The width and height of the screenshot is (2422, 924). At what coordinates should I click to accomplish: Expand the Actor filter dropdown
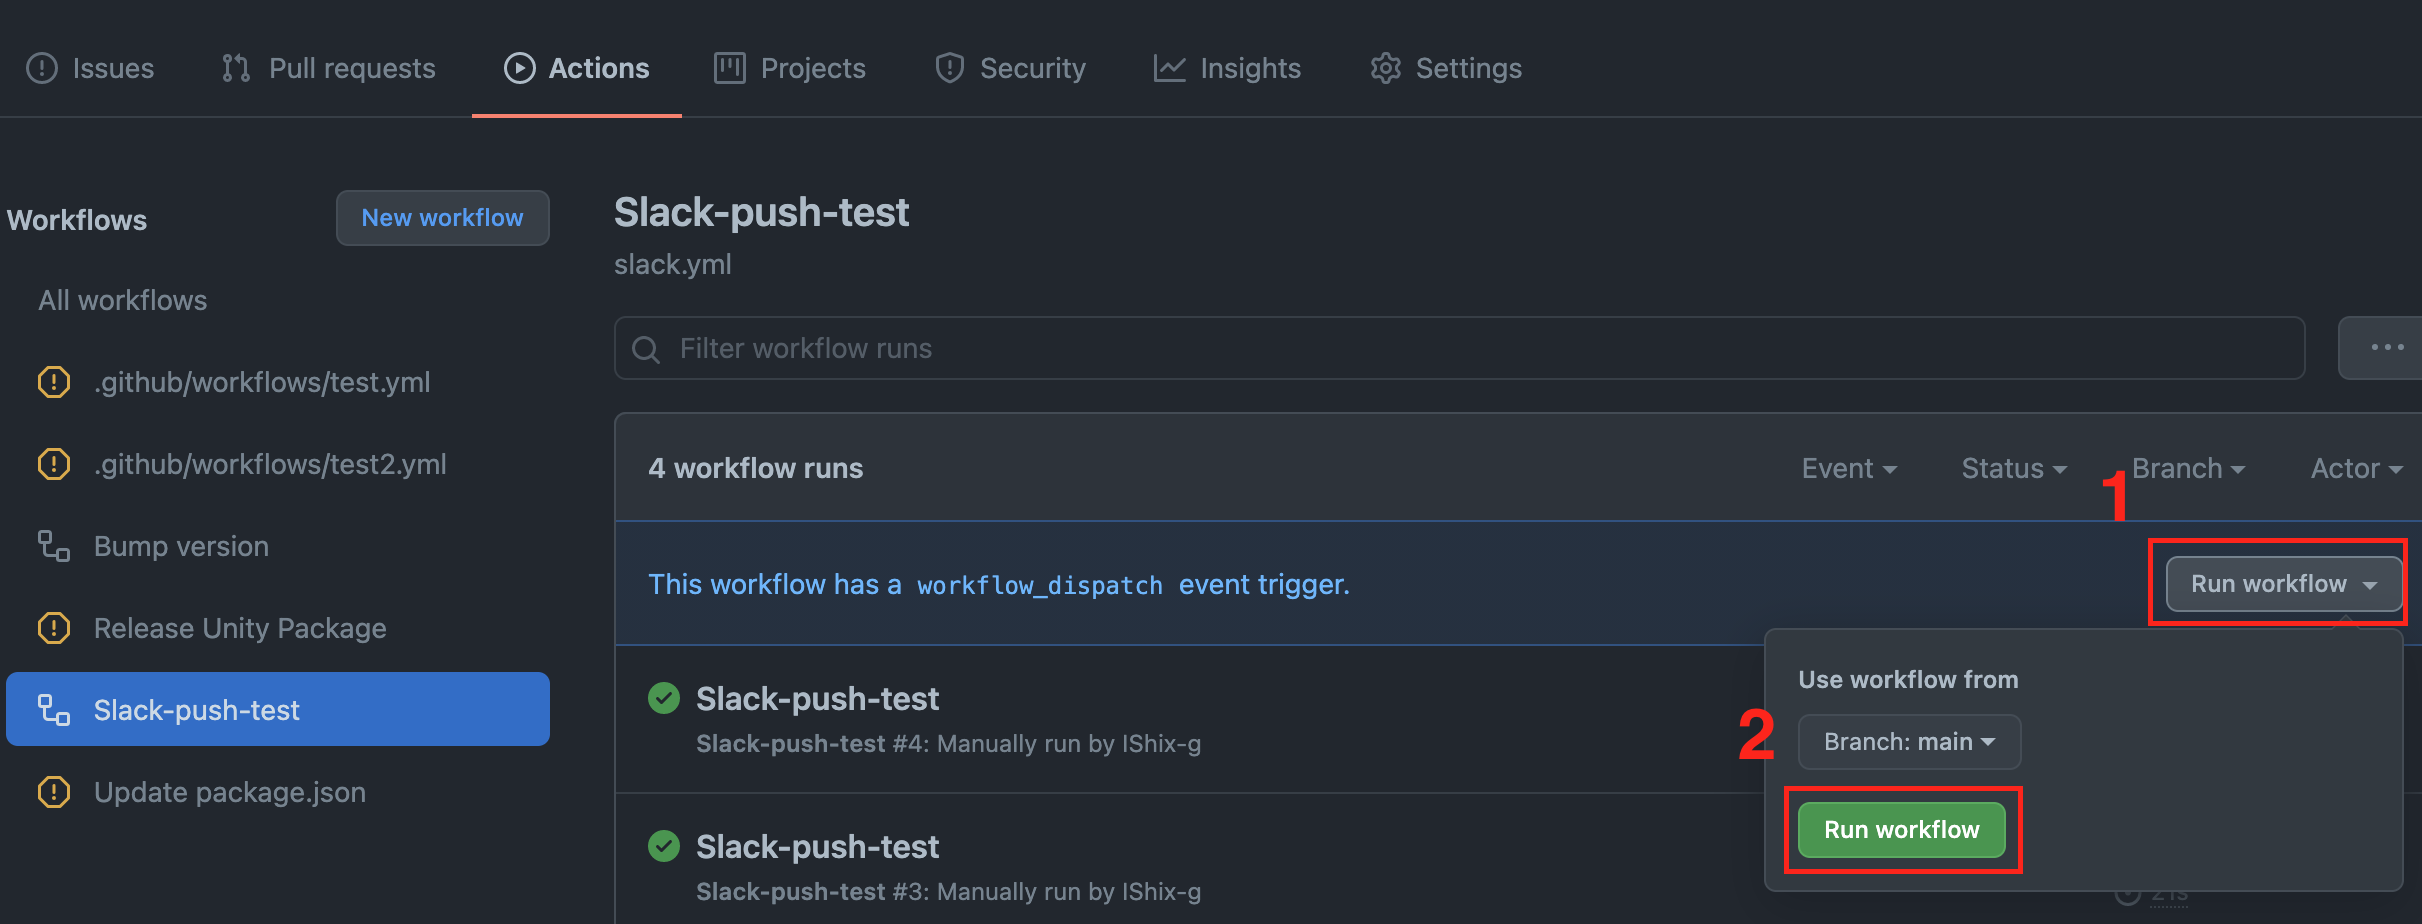click(2355, 468)
